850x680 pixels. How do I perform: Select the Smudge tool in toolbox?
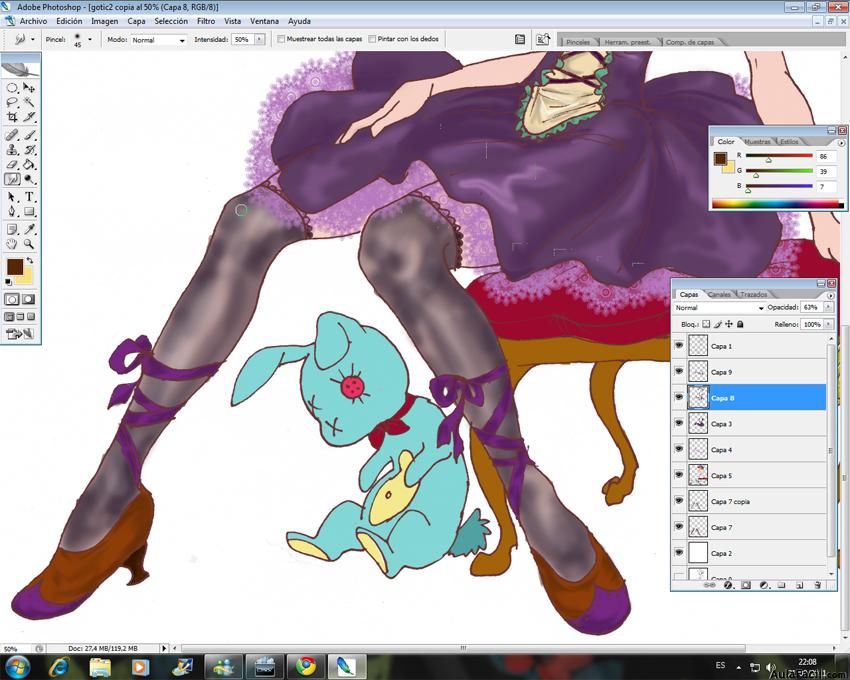tap(12, 179)
